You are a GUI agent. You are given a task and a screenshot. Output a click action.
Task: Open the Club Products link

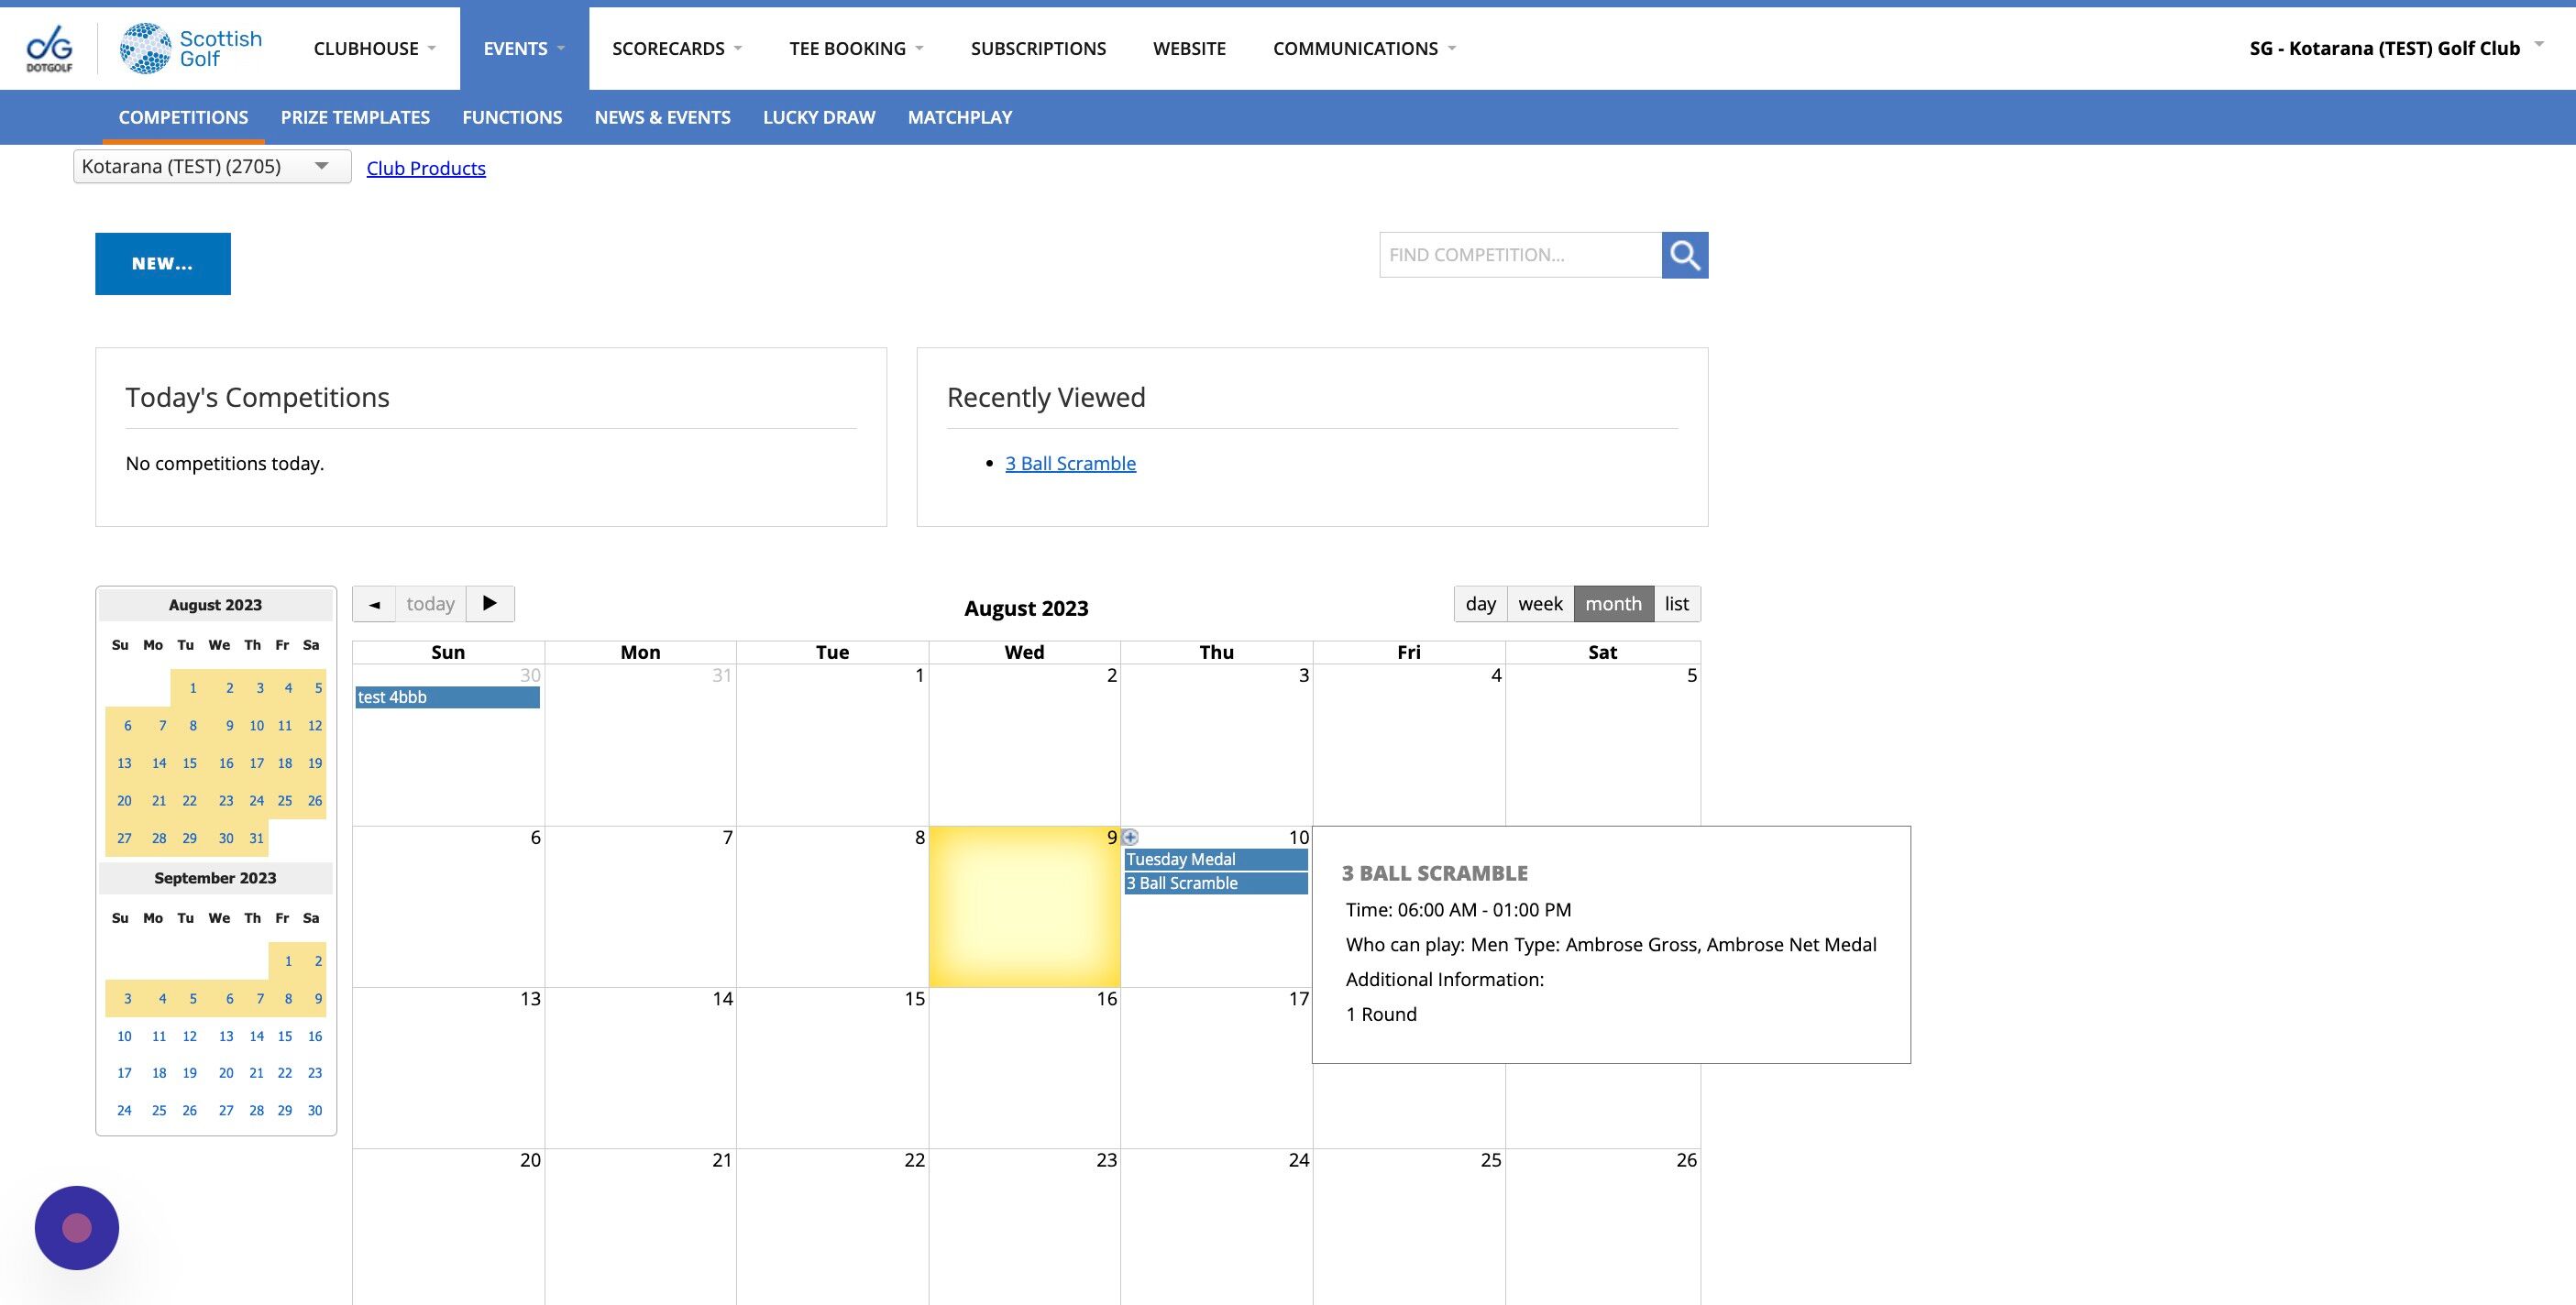[426, 168]
